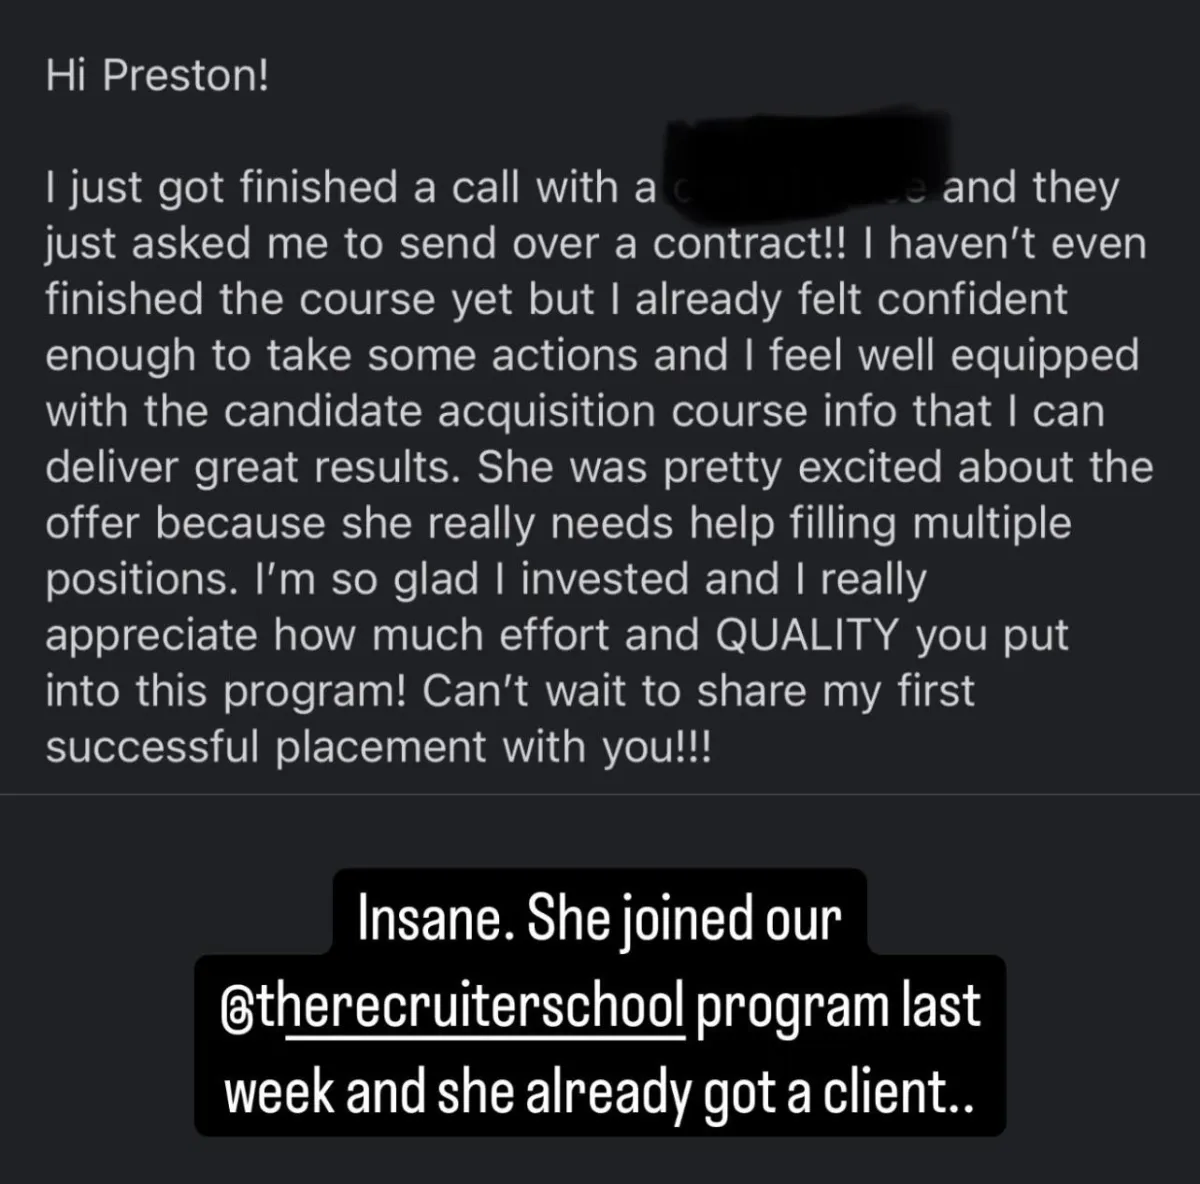Click the horizontal divider line below the message
Viewport: 1200px width, 1184px height.
click(600, 794)
